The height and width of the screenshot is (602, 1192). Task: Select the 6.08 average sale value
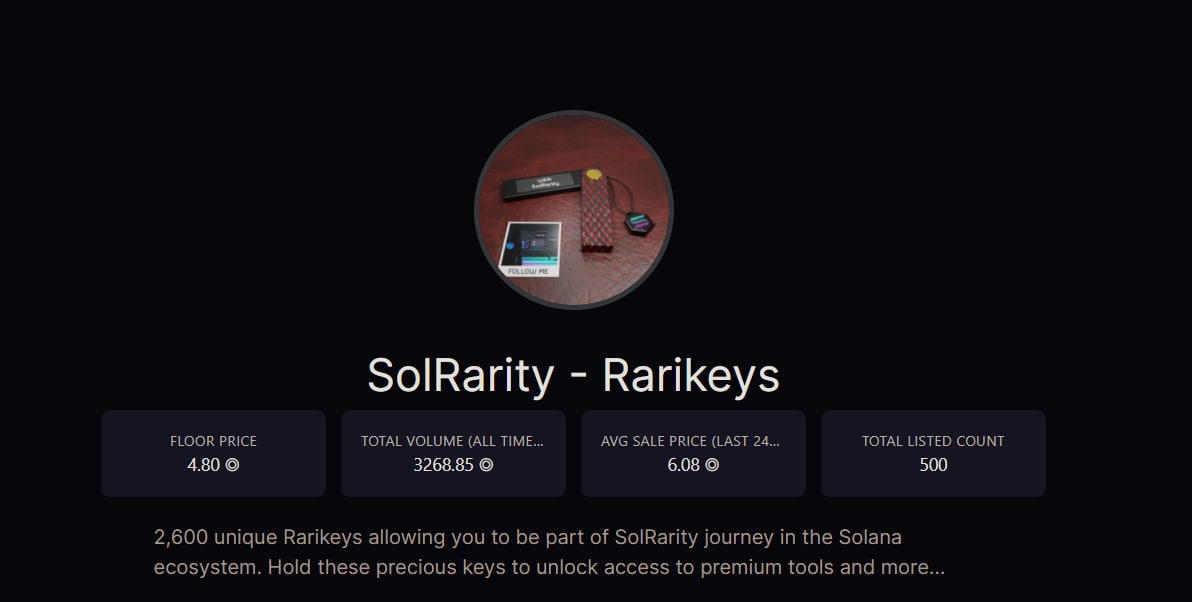(684, 465)
